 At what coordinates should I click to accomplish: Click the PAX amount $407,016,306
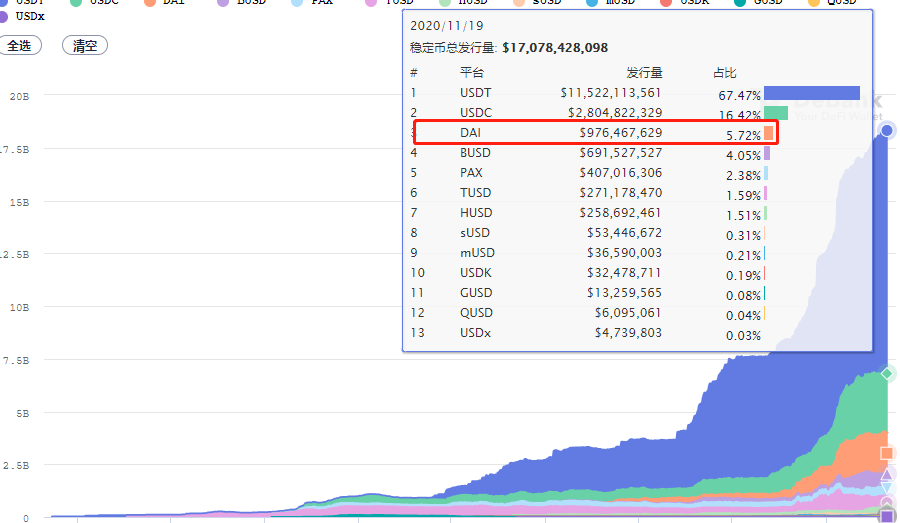click(x=620, y=173)
